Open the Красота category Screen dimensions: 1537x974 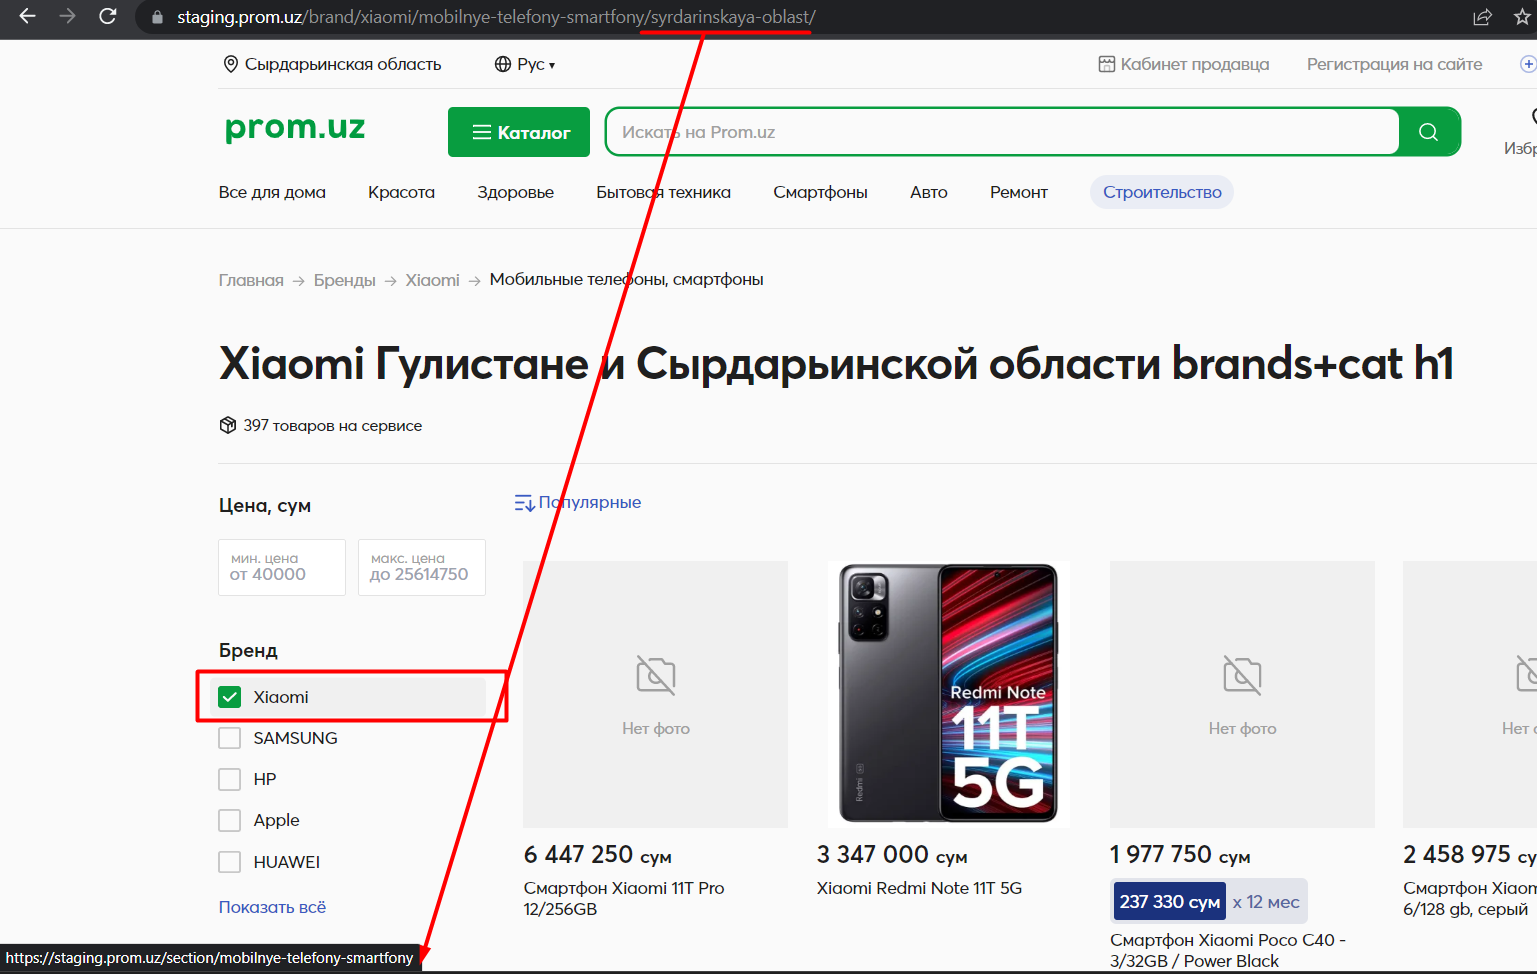tap(401, 192)
